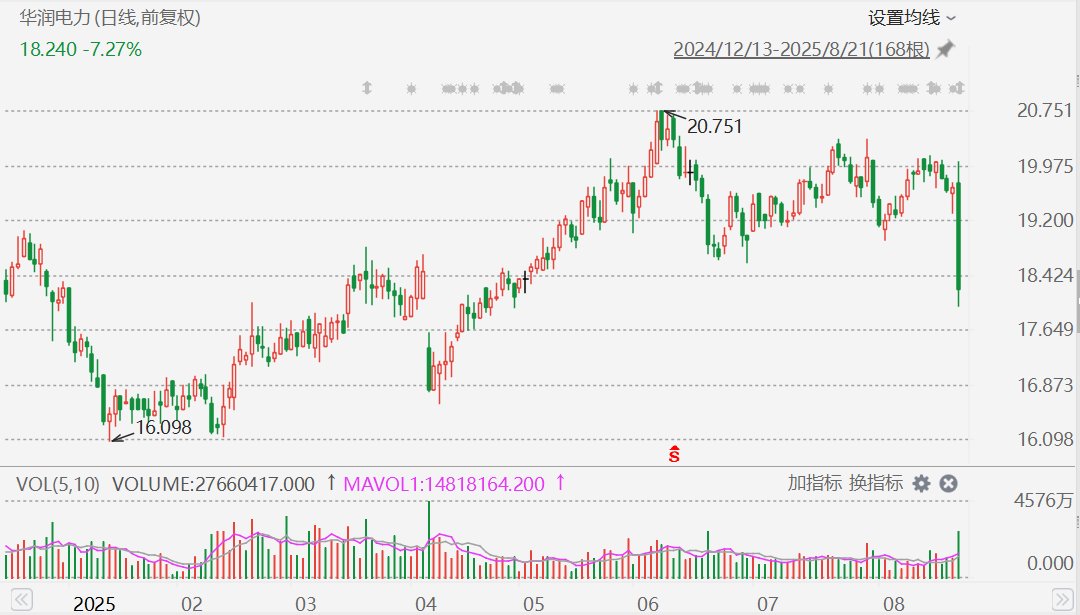Screen dimensions: 1080x615
Task: Click the leftmost event marker above the chart
Action: 367,88
